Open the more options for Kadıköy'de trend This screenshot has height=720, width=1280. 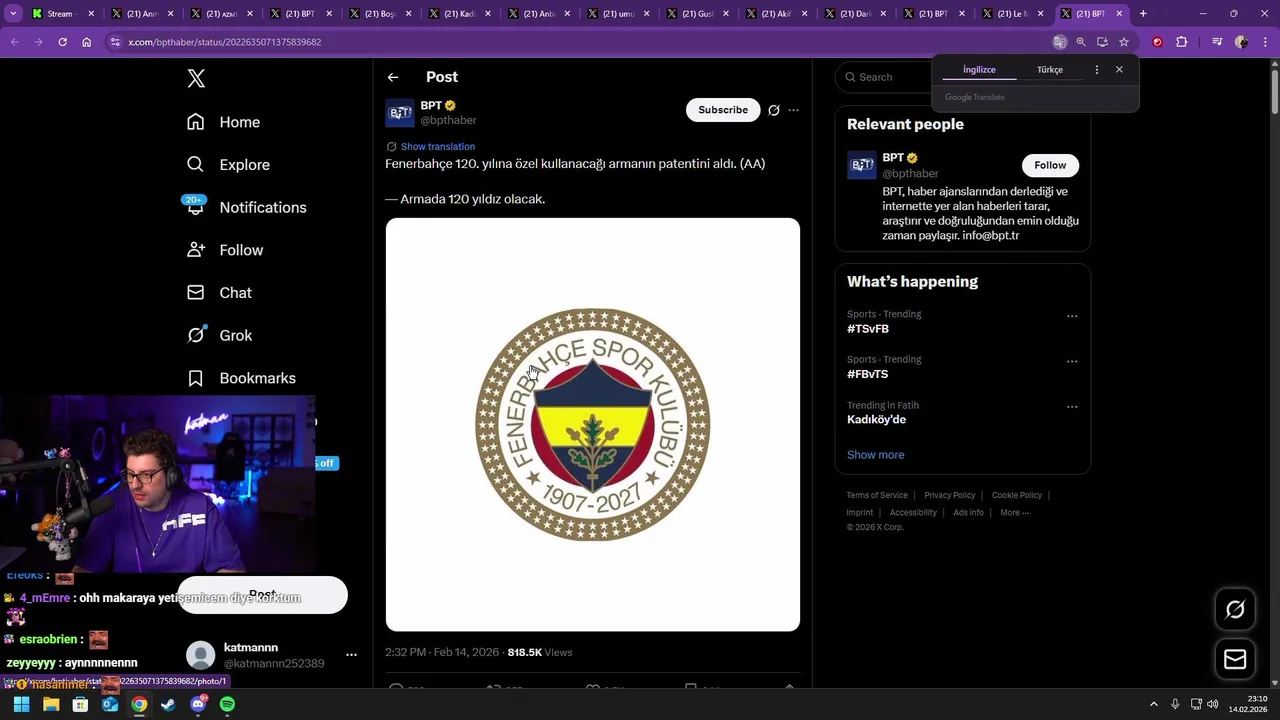click(x=1072, y=407)
